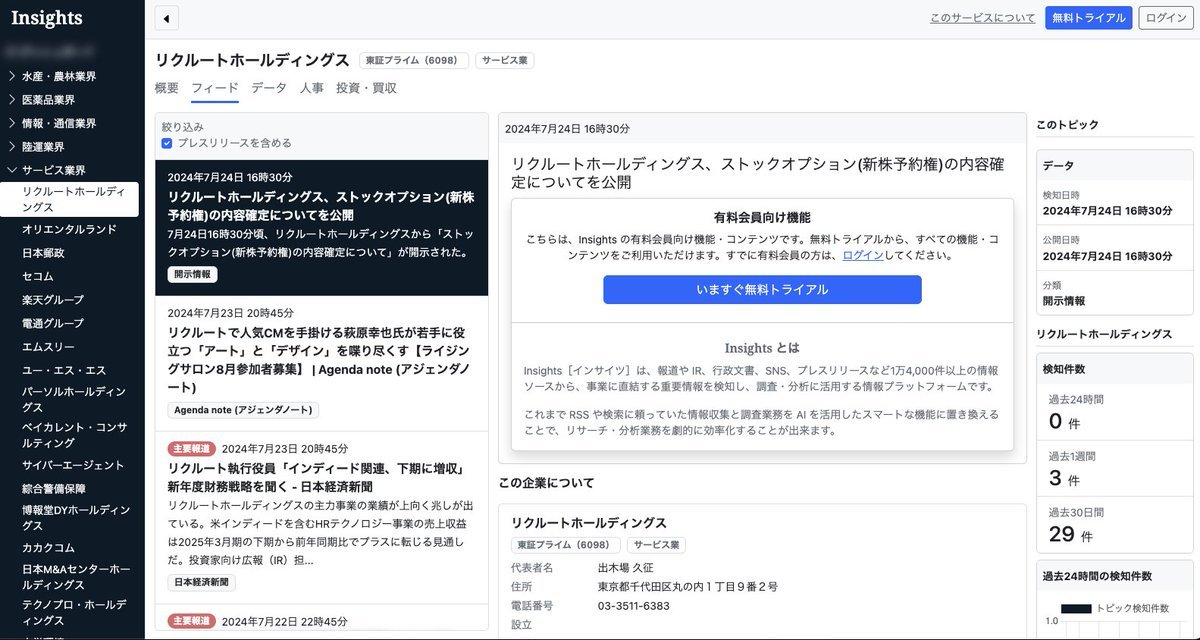Expand the 水産・農林業界 category
1200x640 pixels.
point(60,76)
